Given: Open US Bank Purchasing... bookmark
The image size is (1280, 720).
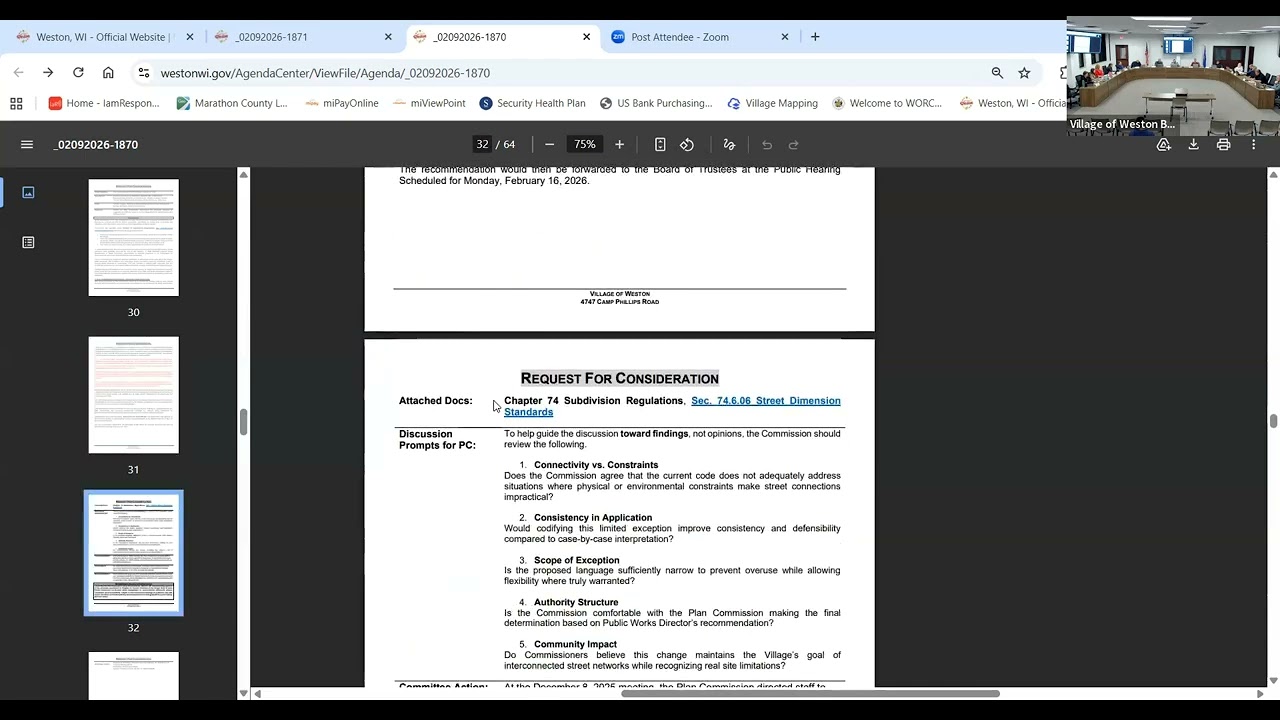Looking at the screenshot, I should [656, 103].
